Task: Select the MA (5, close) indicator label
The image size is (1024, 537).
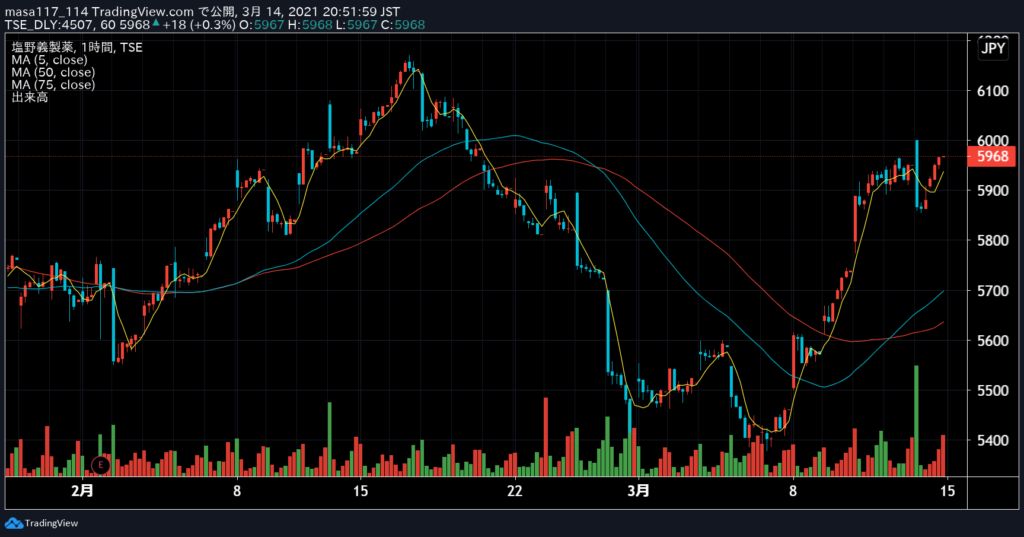Action: coord(49,59)
